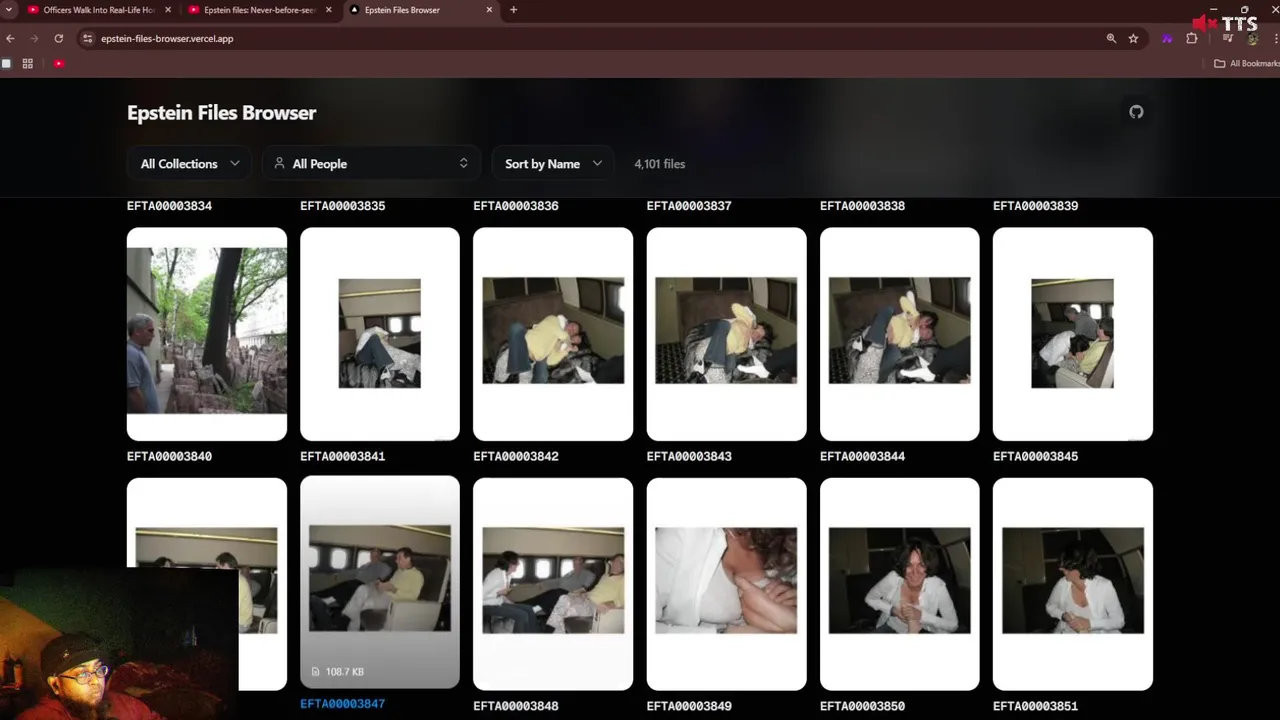Open thumbnail above label EFTA00003850

(900, 584)
